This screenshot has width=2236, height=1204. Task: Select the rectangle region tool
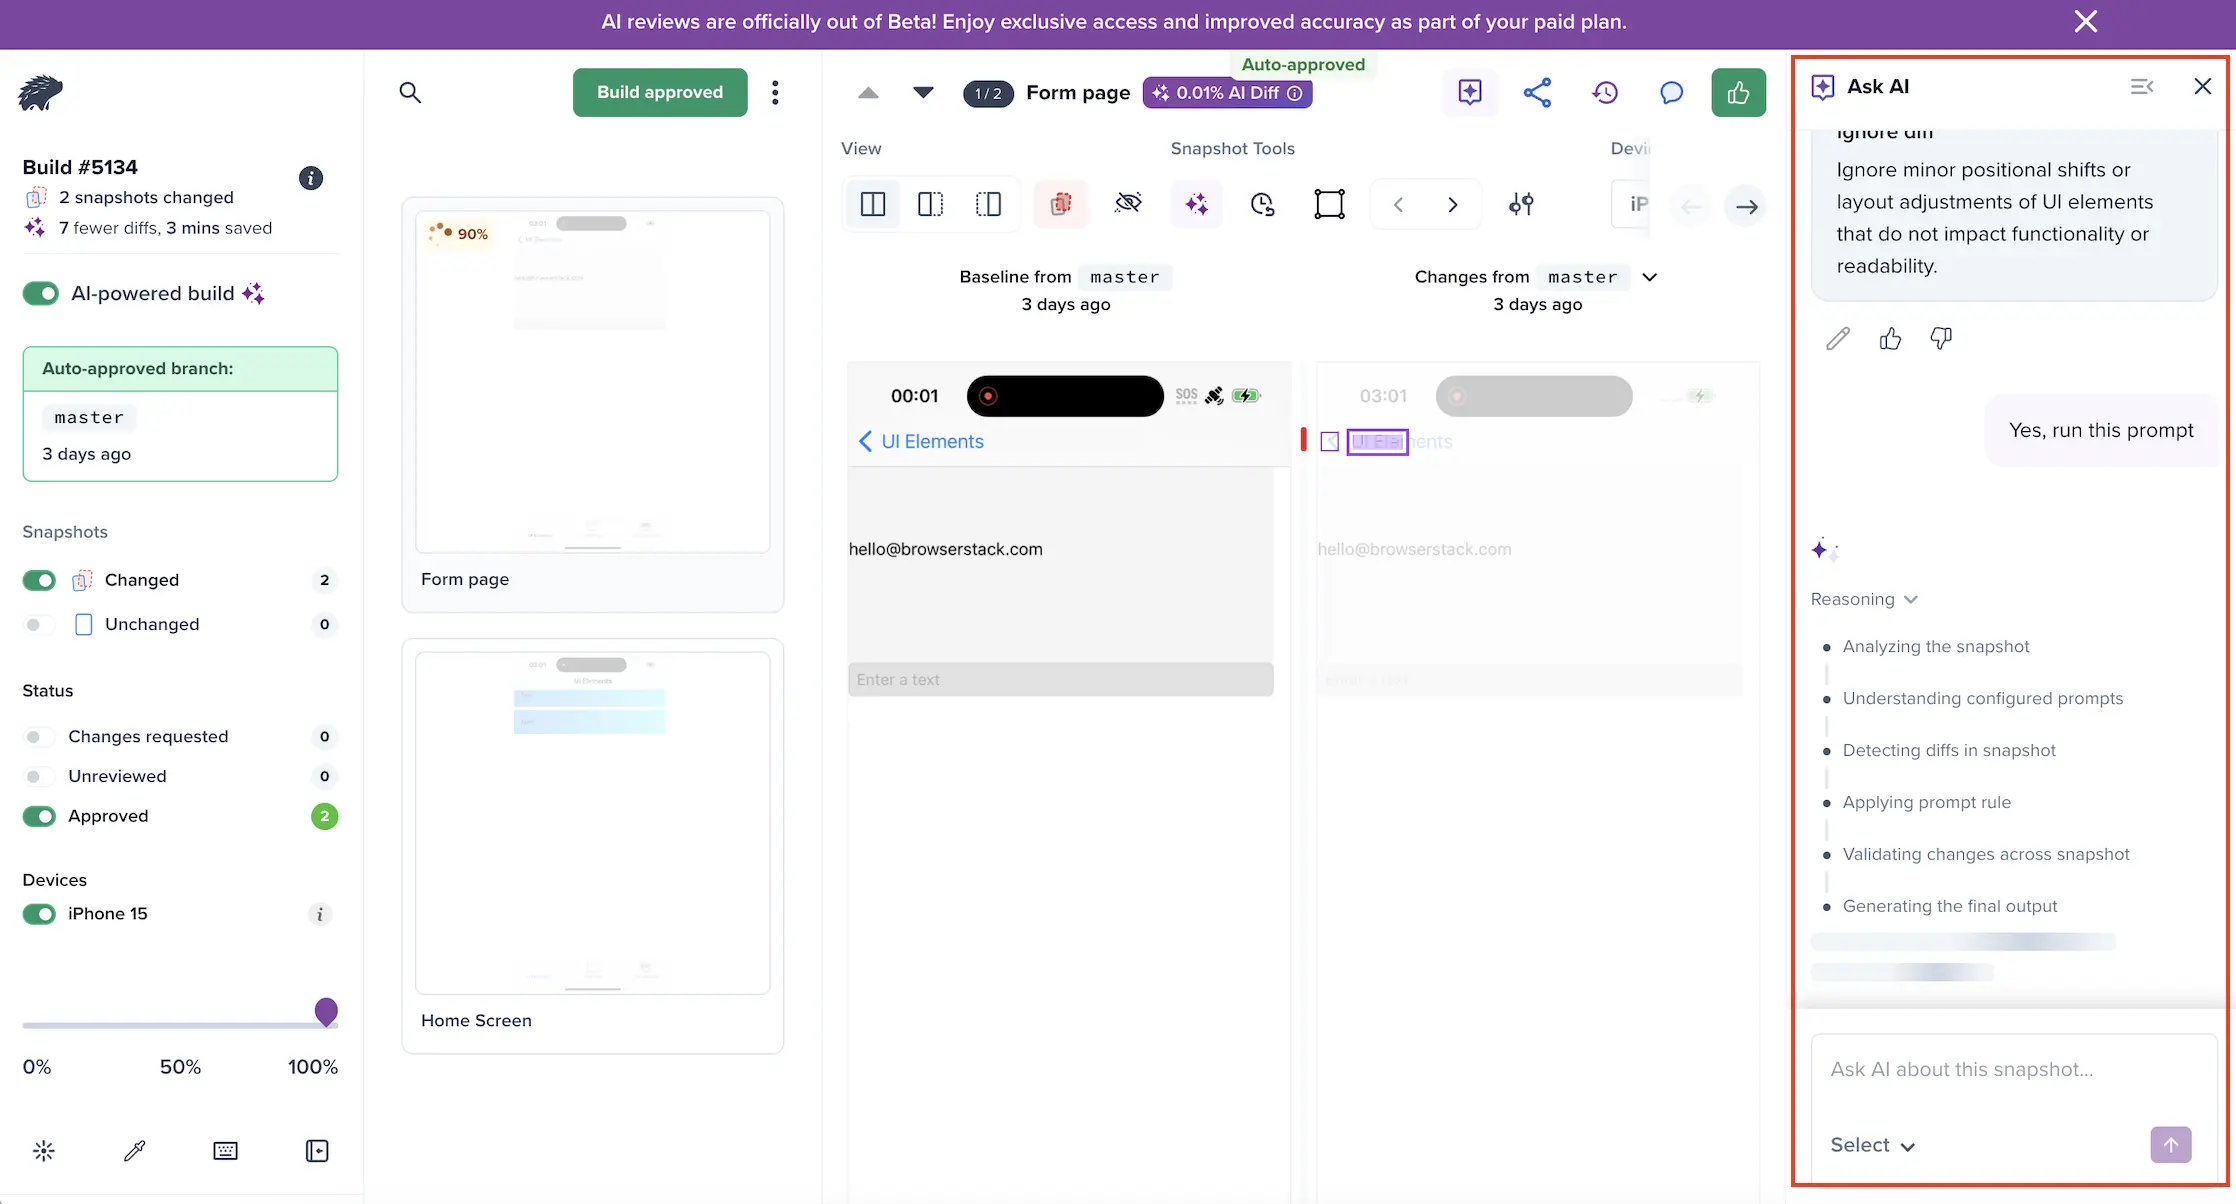pos(1329,203)
